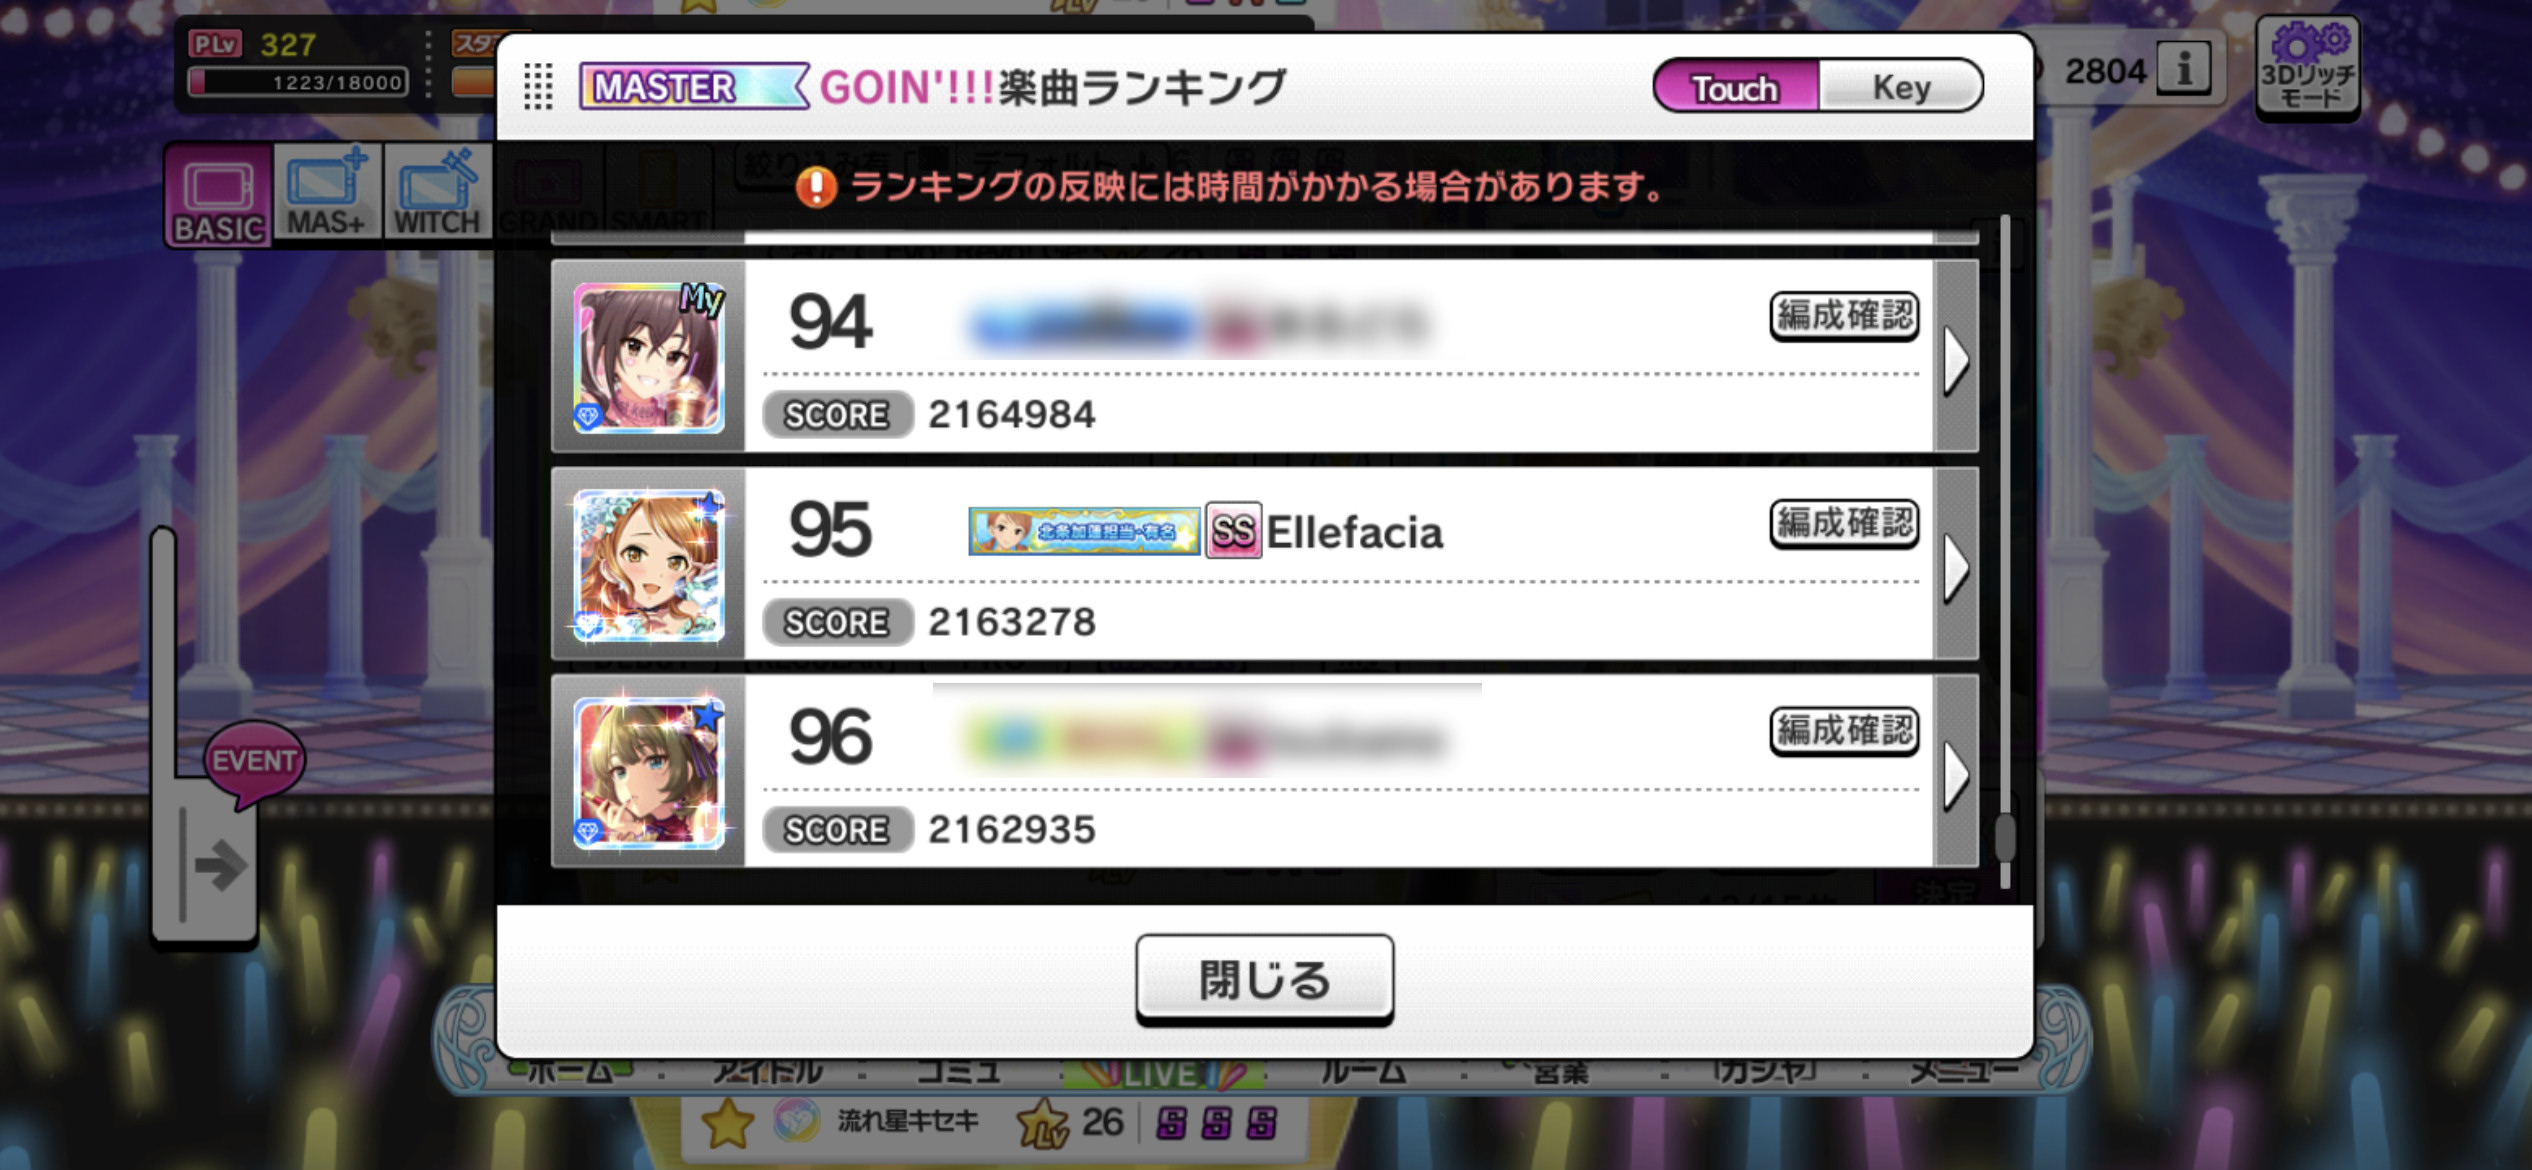The image size is (2532, 1170).
Task: Expand rank 96 entry arrow
Action: tap(1956, 773)
